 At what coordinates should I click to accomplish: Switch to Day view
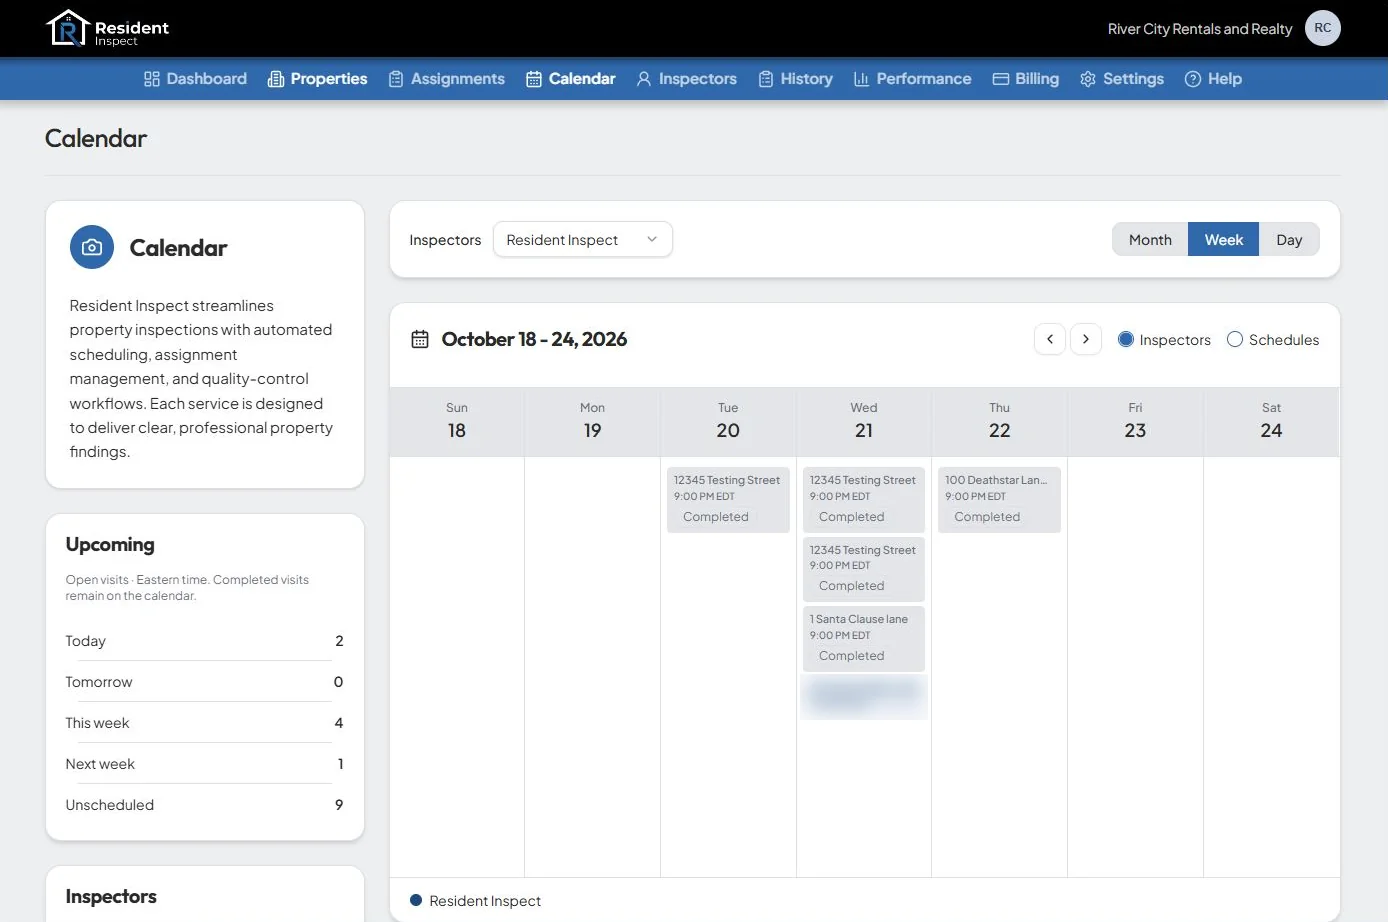[x=1289, y=239]
